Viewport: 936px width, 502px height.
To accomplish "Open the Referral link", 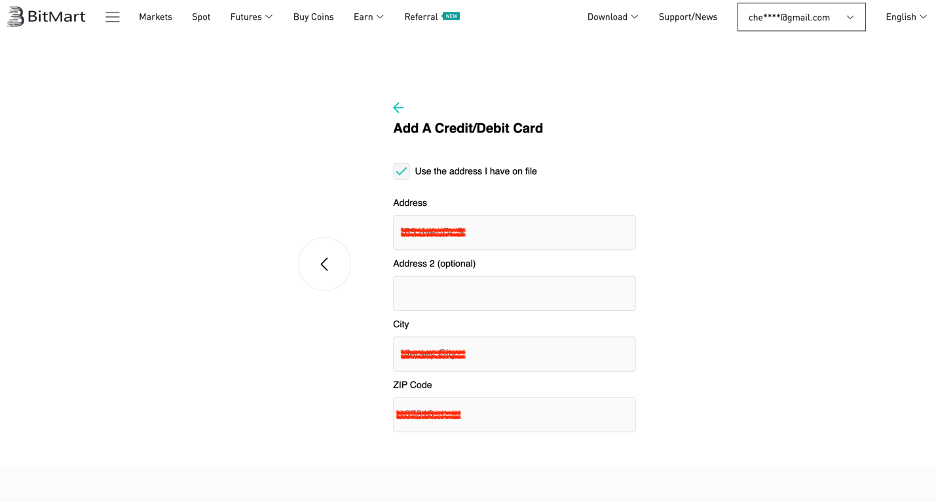I will pyautogui.click(x=421, y=17).
